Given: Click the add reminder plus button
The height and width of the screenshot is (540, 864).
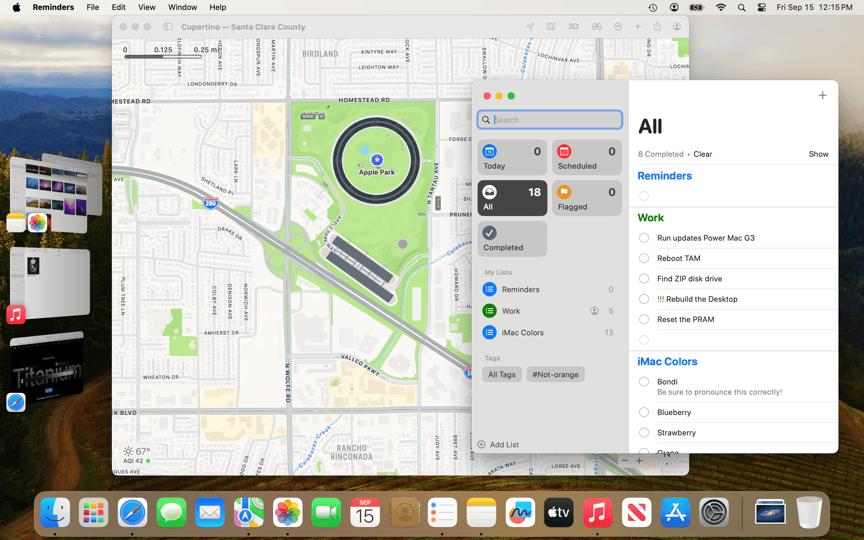Looking at the screenshot, I should 822,95.
